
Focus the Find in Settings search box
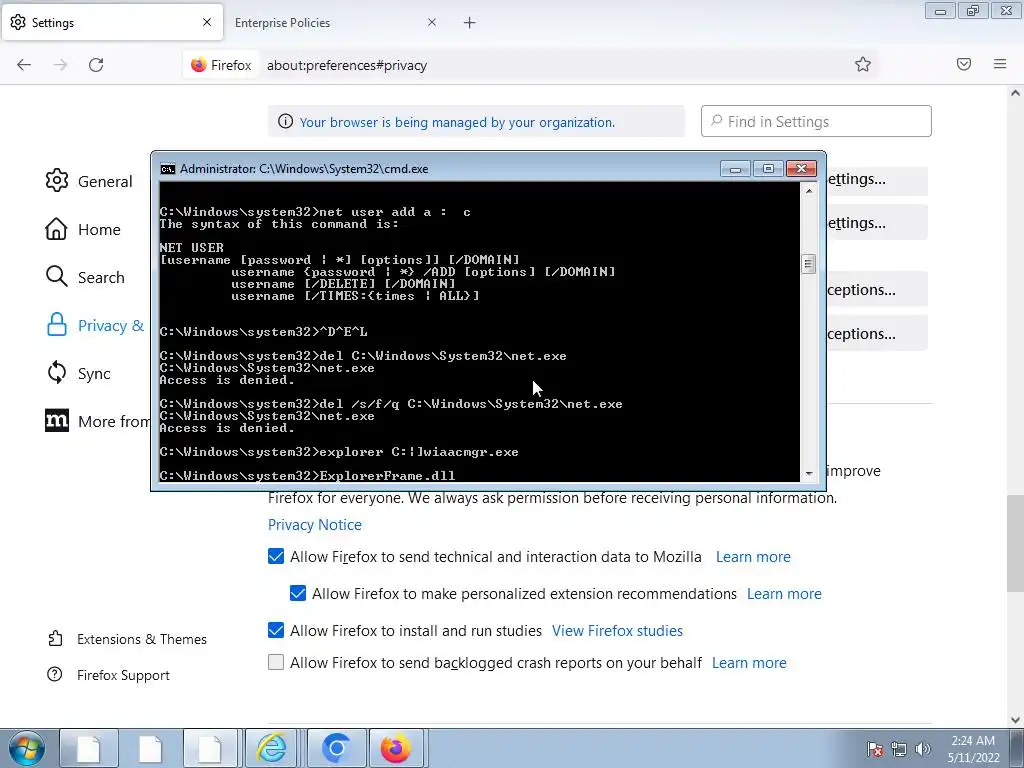(816, 121)
